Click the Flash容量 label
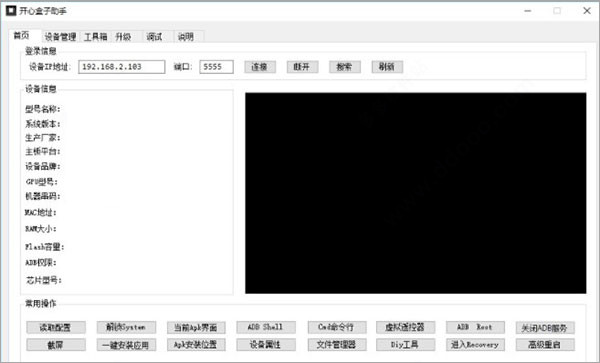 click(x=45, y=247)
